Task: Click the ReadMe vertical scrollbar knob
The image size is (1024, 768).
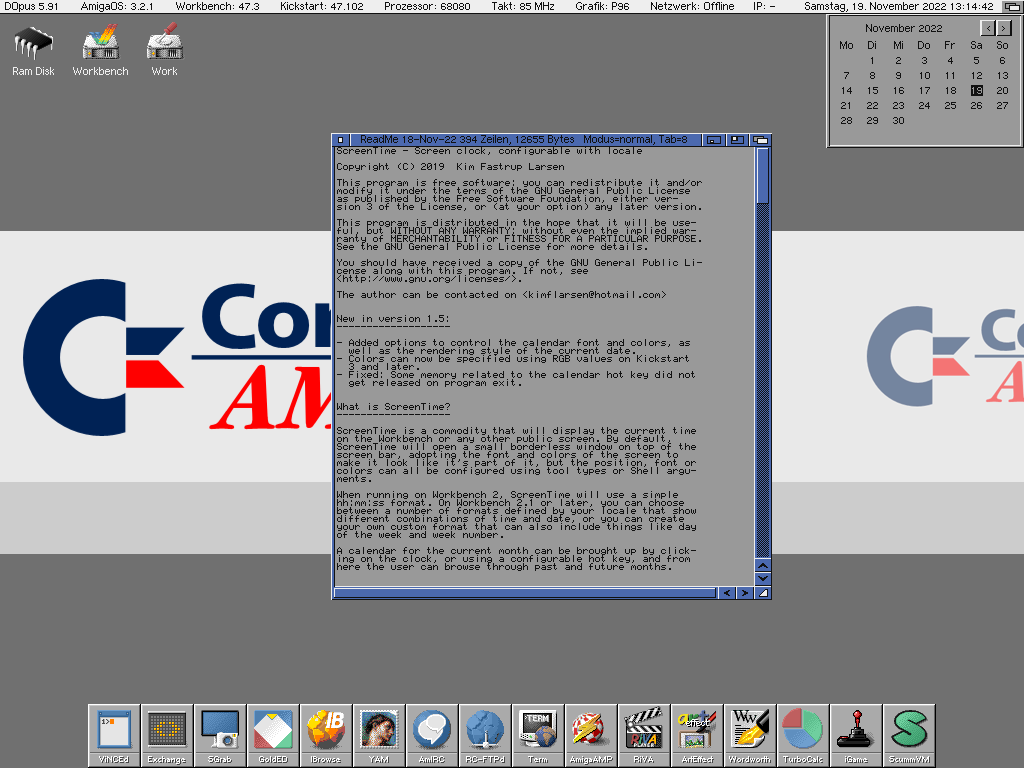Action: tap(762, 175)
